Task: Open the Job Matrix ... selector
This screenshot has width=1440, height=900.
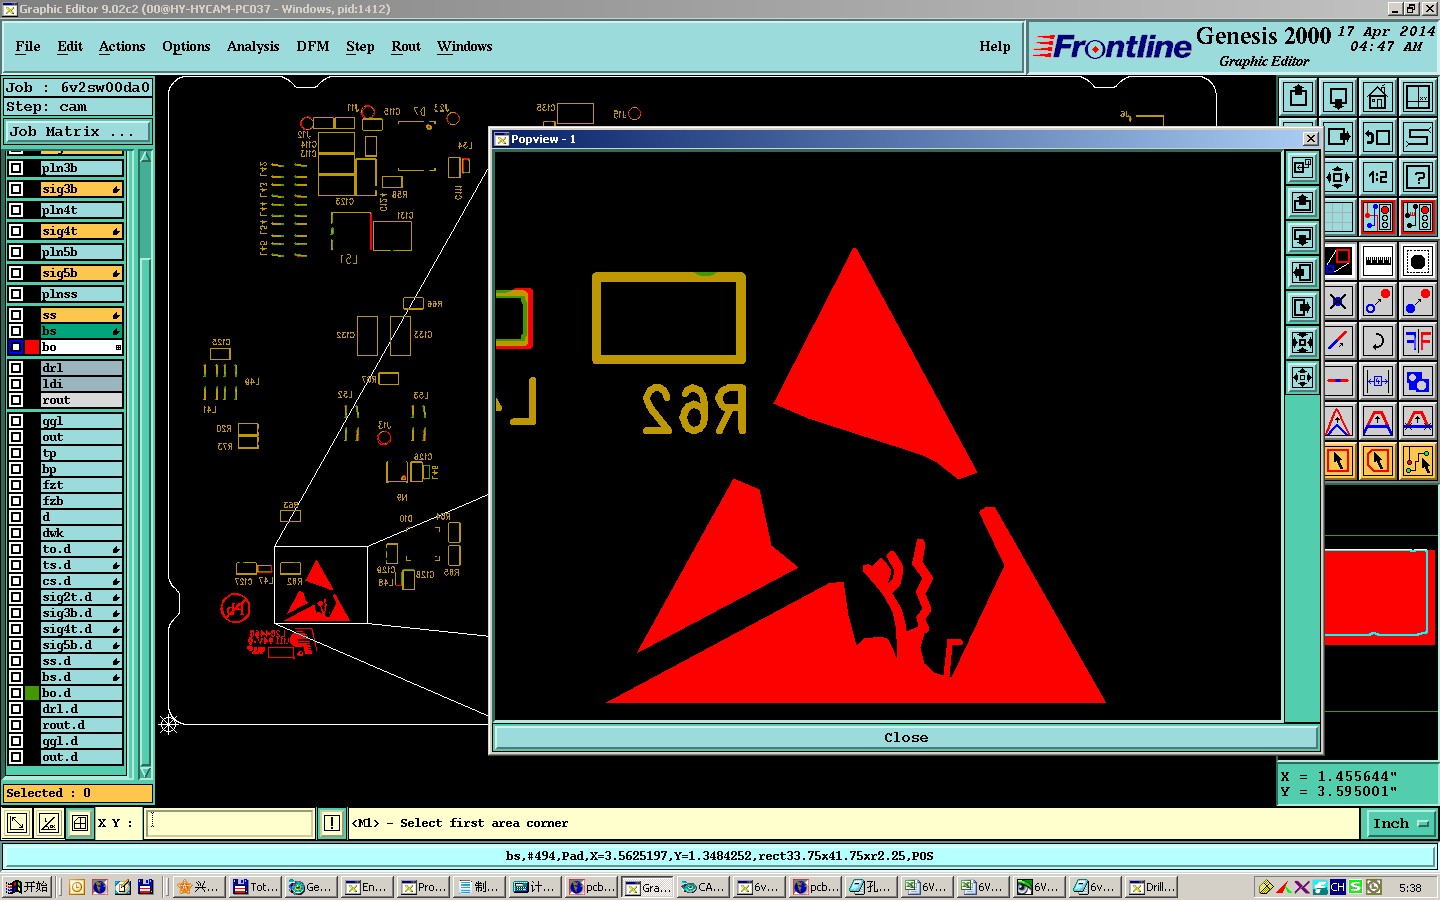Action: [77, 131]
